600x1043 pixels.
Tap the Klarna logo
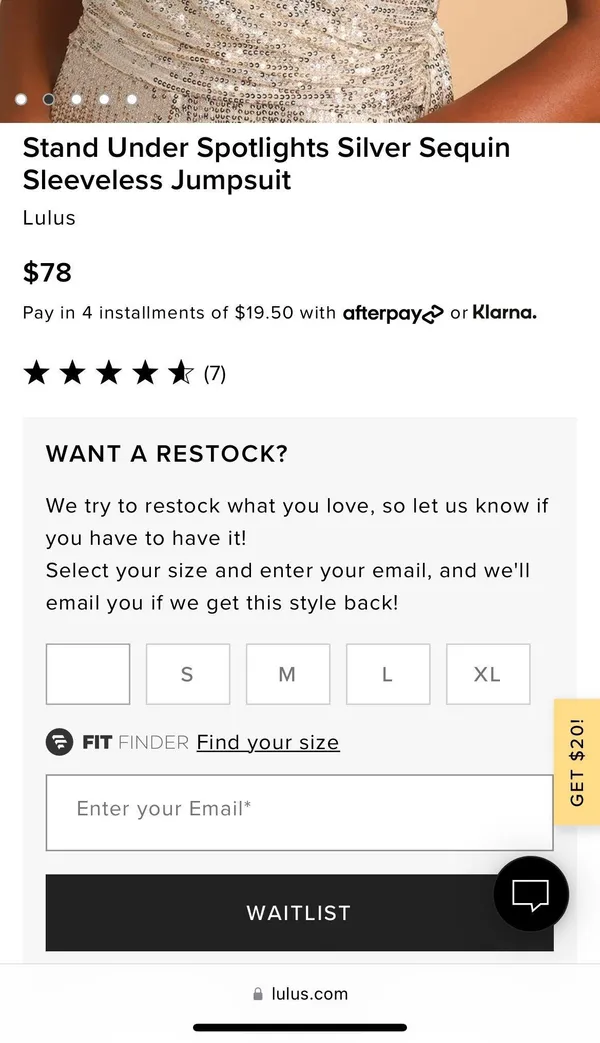point(504,312)
